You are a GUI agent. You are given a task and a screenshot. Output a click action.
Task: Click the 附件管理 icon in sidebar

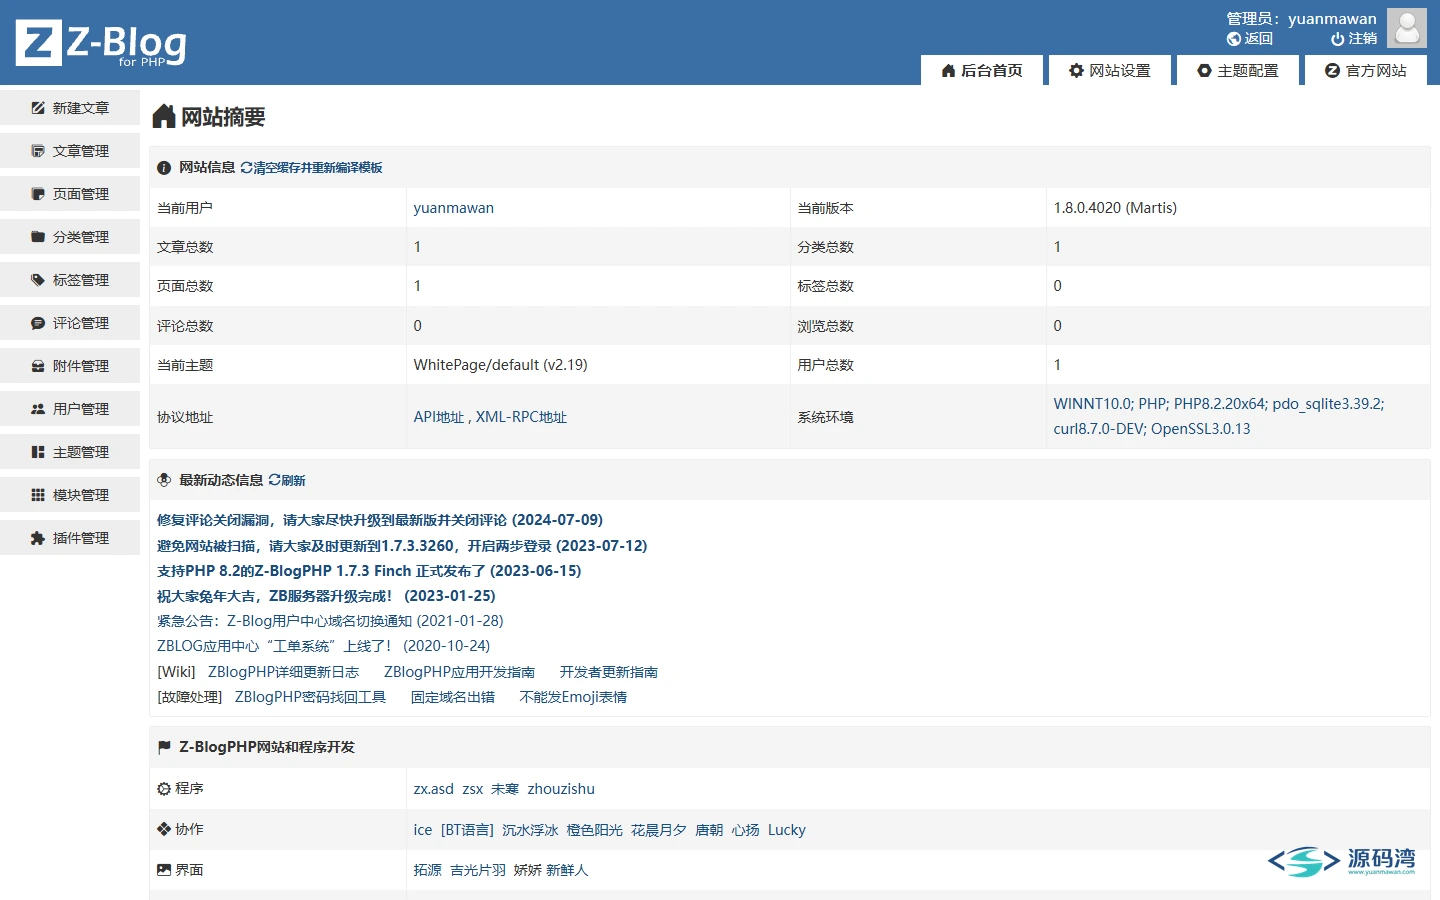click(38, 366)
